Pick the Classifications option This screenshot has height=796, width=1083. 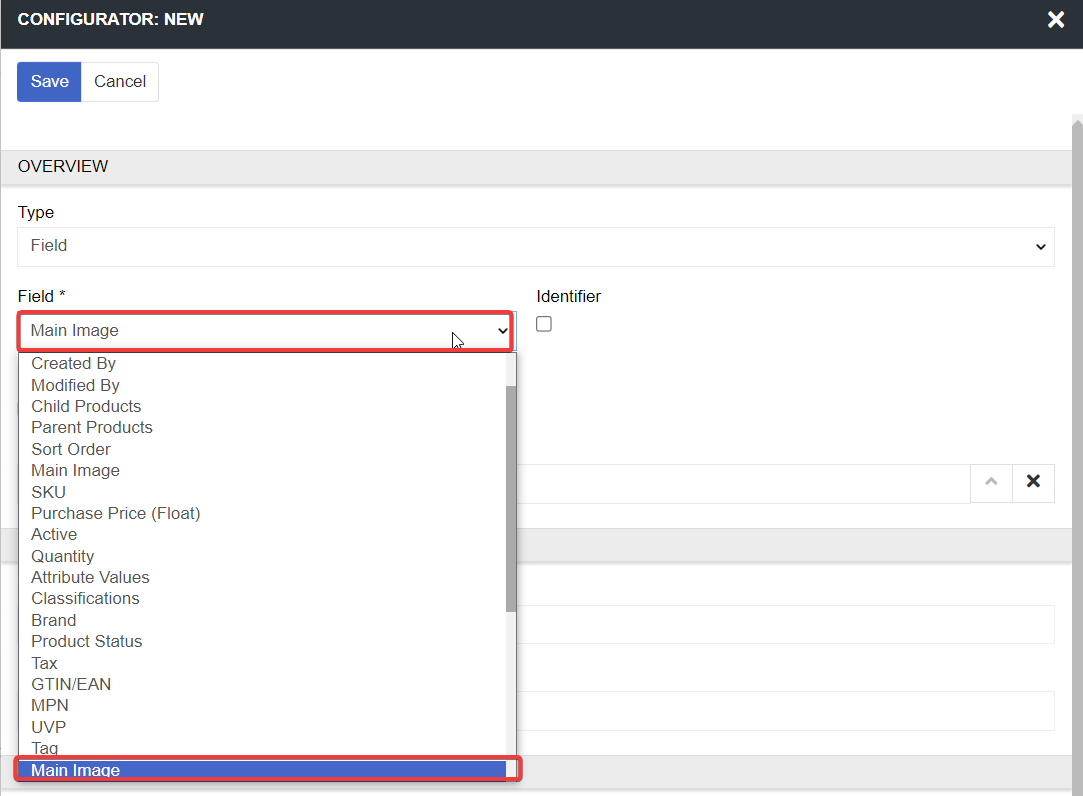coord(85,598)
